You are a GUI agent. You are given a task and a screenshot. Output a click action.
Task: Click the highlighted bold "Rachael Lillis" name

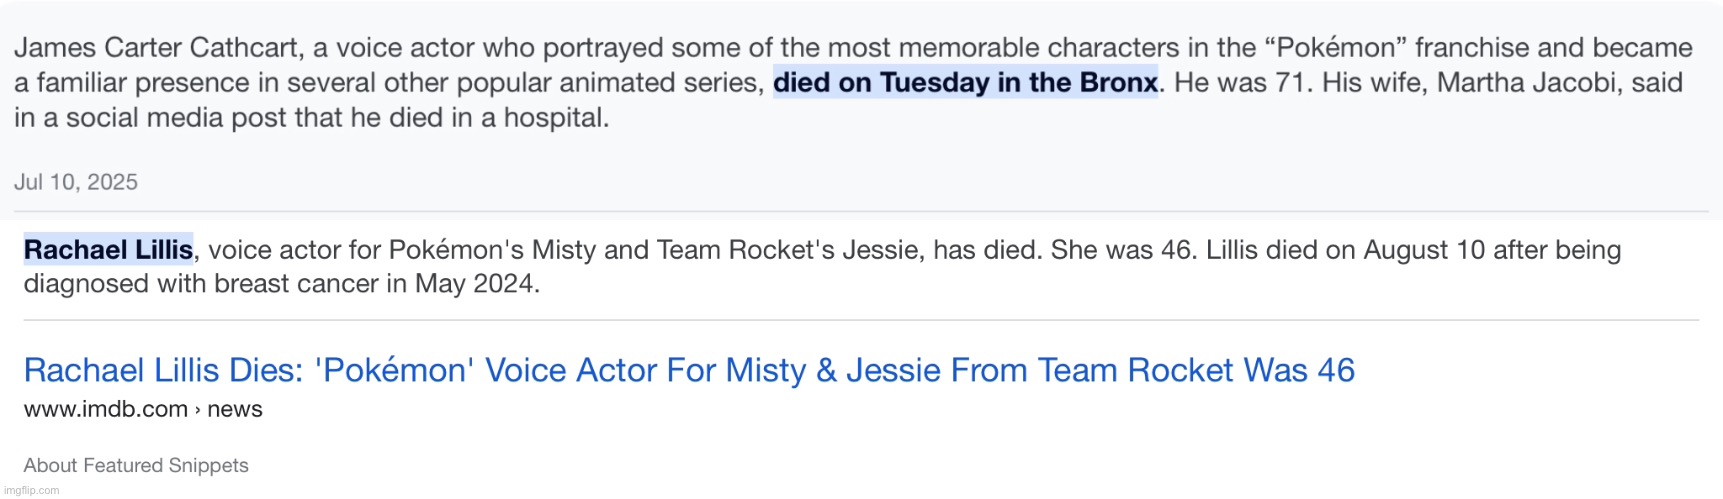pyautogui.click(x=108, y=249)
